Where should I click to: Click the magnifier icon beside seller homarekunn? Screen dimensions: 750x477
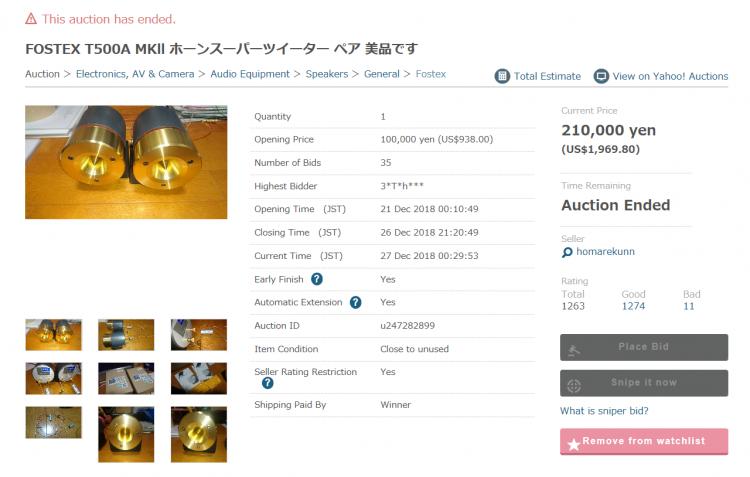[567, 252]
